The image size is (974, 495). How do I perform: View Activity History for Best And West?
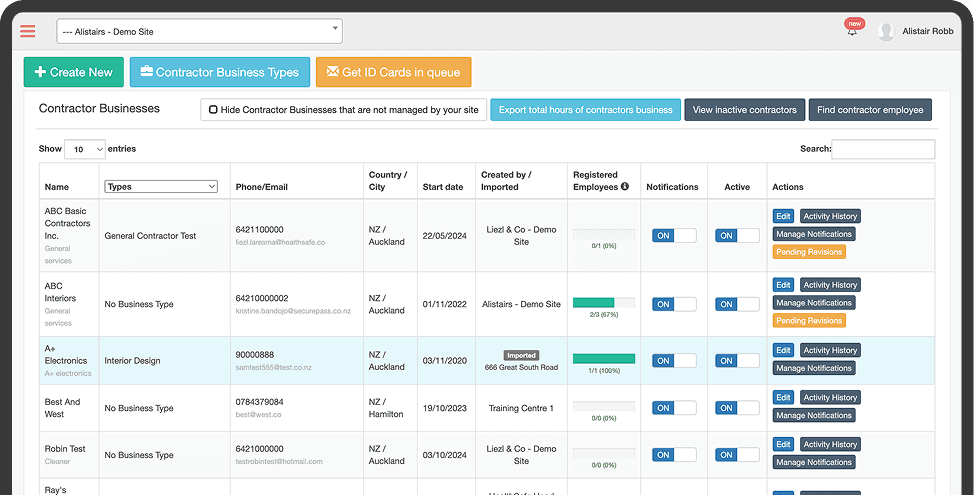830,397
